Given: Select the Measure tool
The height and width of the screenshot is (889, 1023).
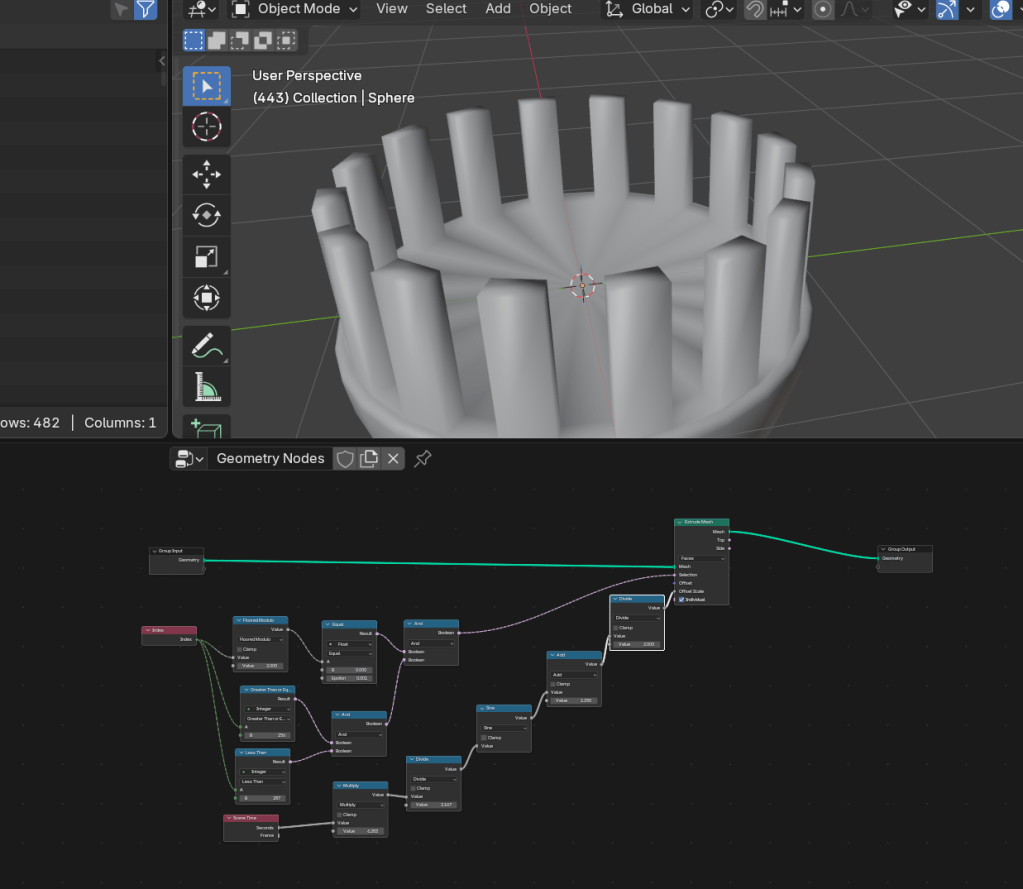Looking at the screenshot, I should 206,387.
